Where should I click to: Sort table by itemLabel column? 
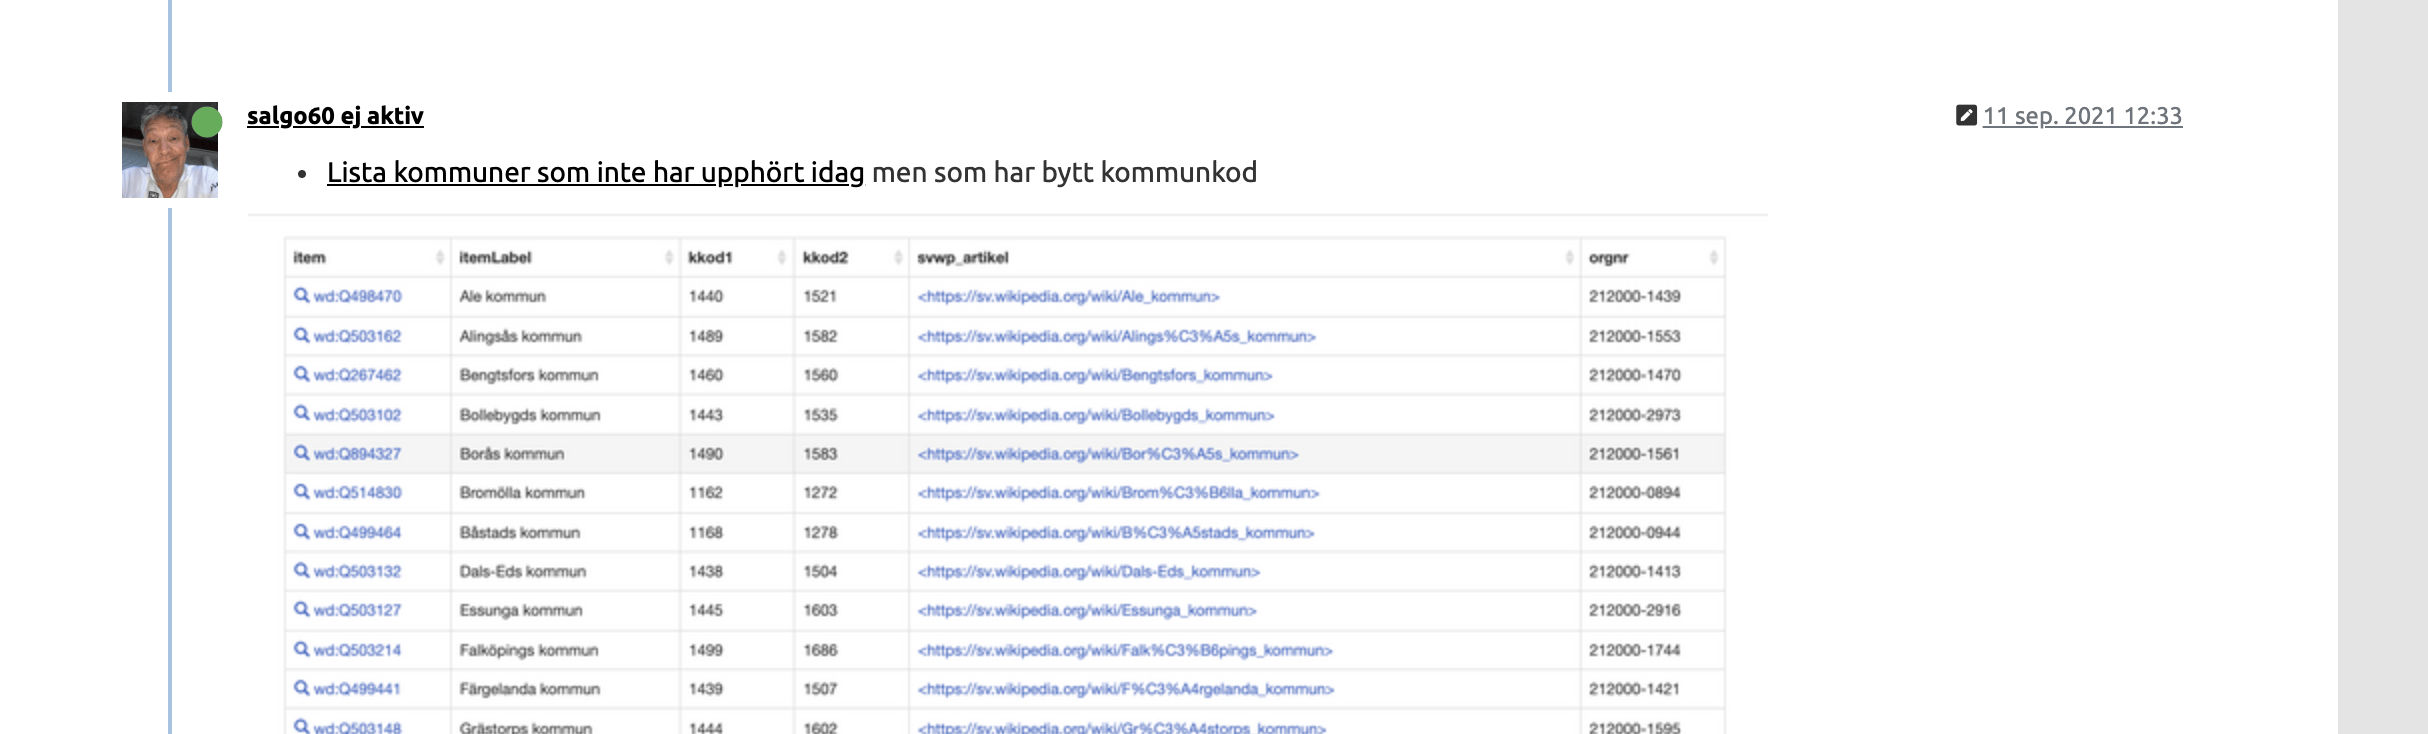[668, 258]
